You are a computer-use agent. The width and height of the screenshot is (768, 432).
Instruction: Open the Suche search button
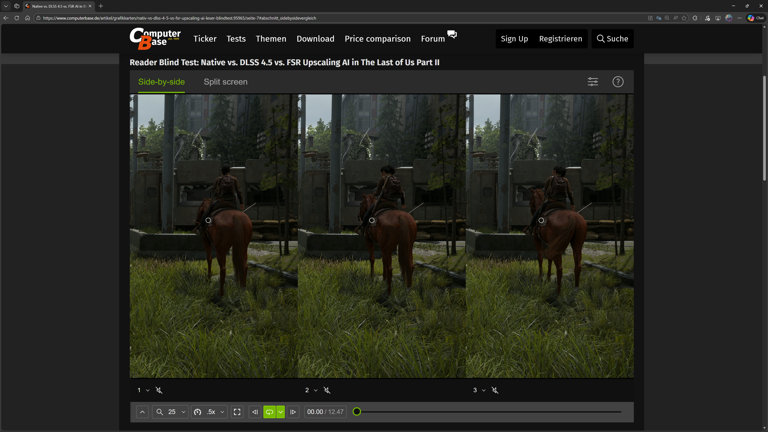tap(612, 39)
